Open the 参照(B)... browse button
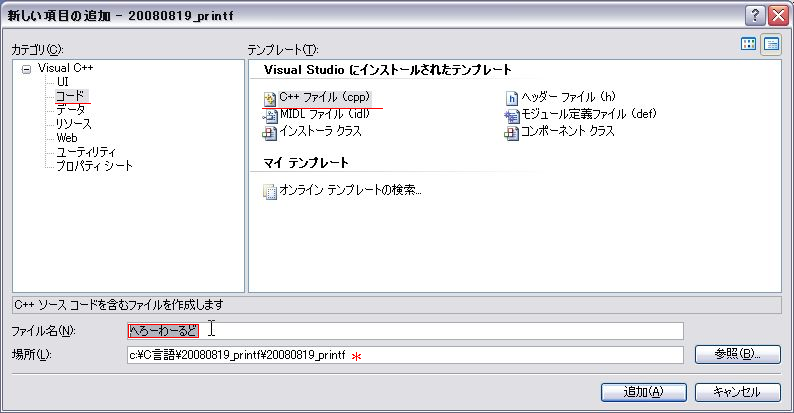The width and height of the screenshot is (794, 413). (738, 354)
